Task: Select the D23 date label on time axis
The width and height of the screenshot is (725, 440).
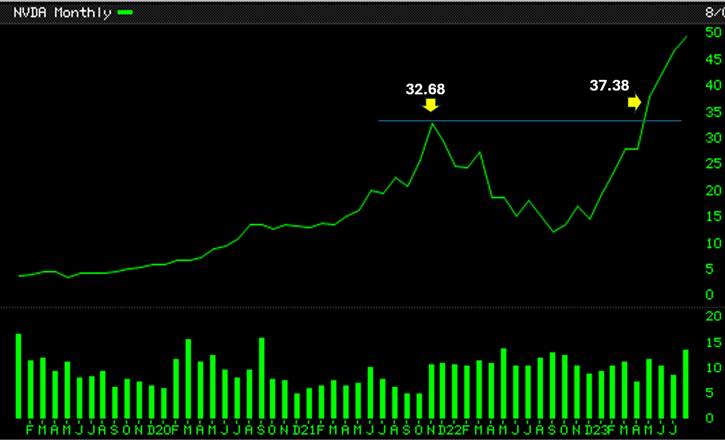Action: [594, 430]
